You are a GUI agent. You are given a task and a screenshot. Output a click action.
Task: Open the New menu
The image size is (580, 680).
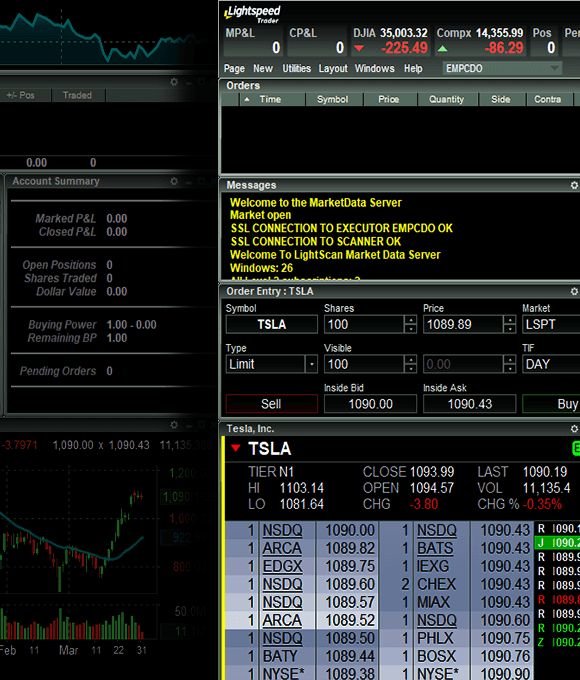tap(263, 69)
